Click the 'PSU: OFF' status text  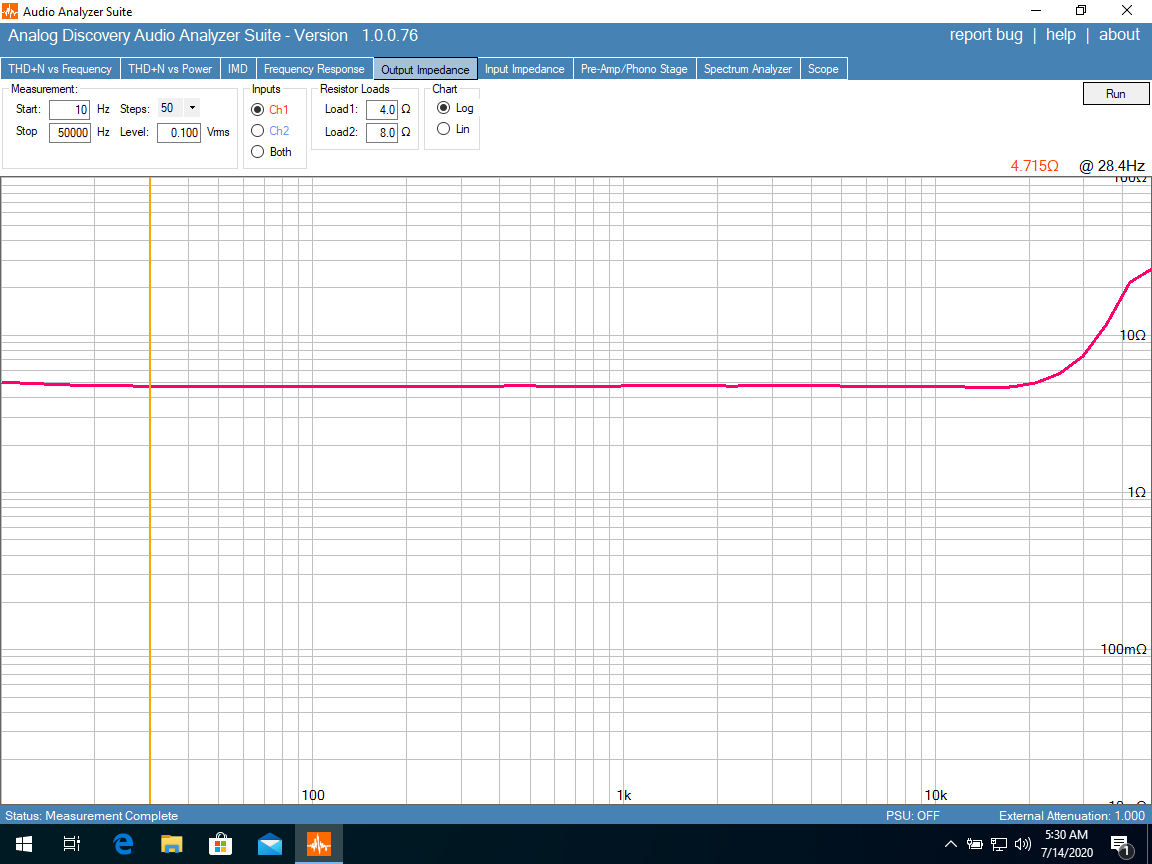pyautogui.click(x=912, y=816)
